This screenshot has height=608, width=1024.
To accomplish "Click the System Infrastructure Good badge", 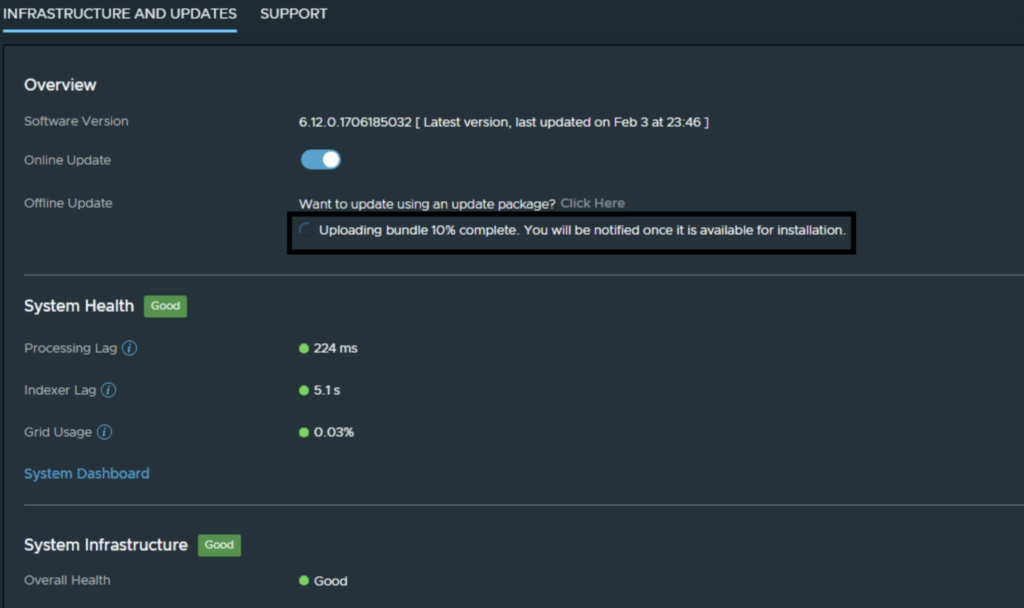I will (x=219, y=545).
